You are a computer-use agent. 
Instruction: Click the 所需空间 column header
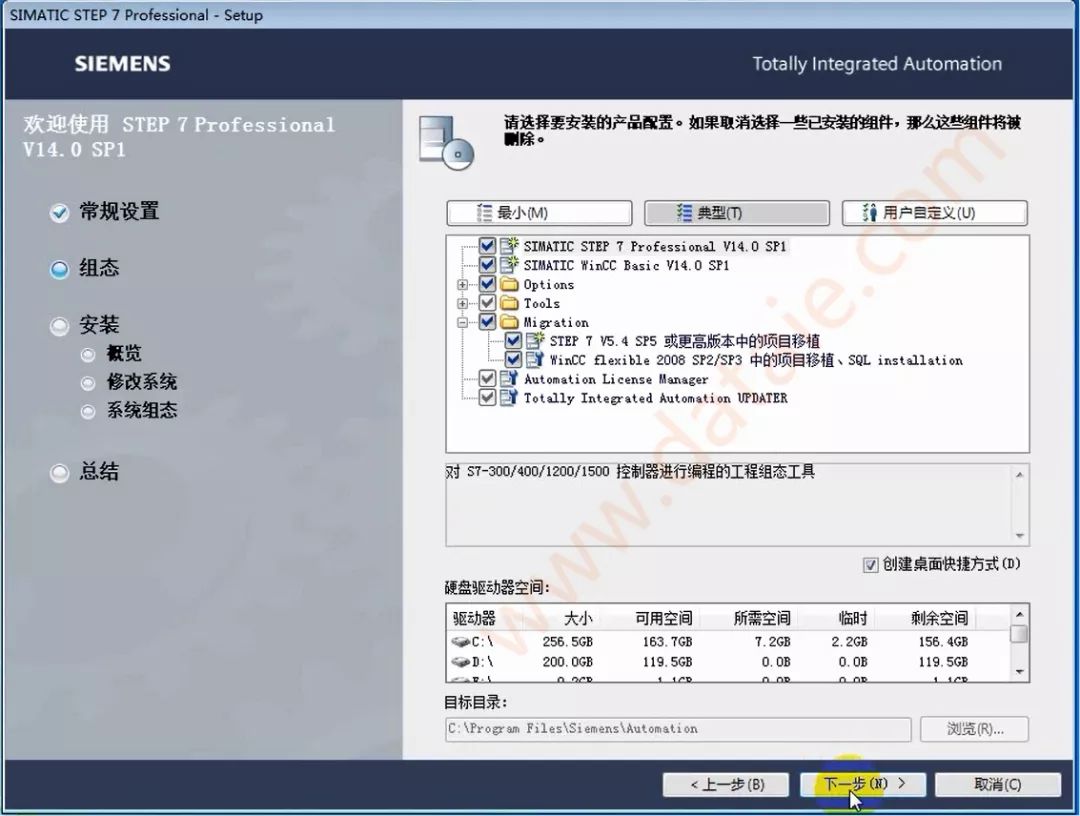(762, 618)
